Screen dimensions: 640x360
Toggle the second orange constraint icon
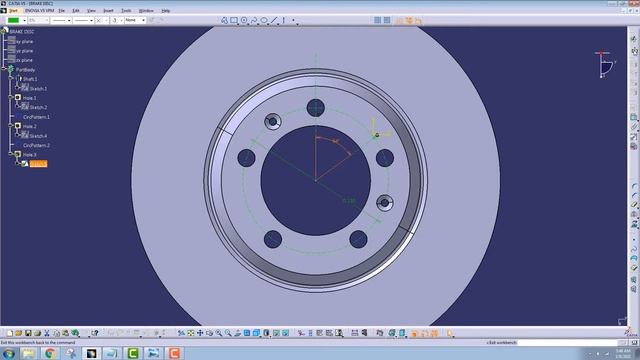[x=409, y=20]
